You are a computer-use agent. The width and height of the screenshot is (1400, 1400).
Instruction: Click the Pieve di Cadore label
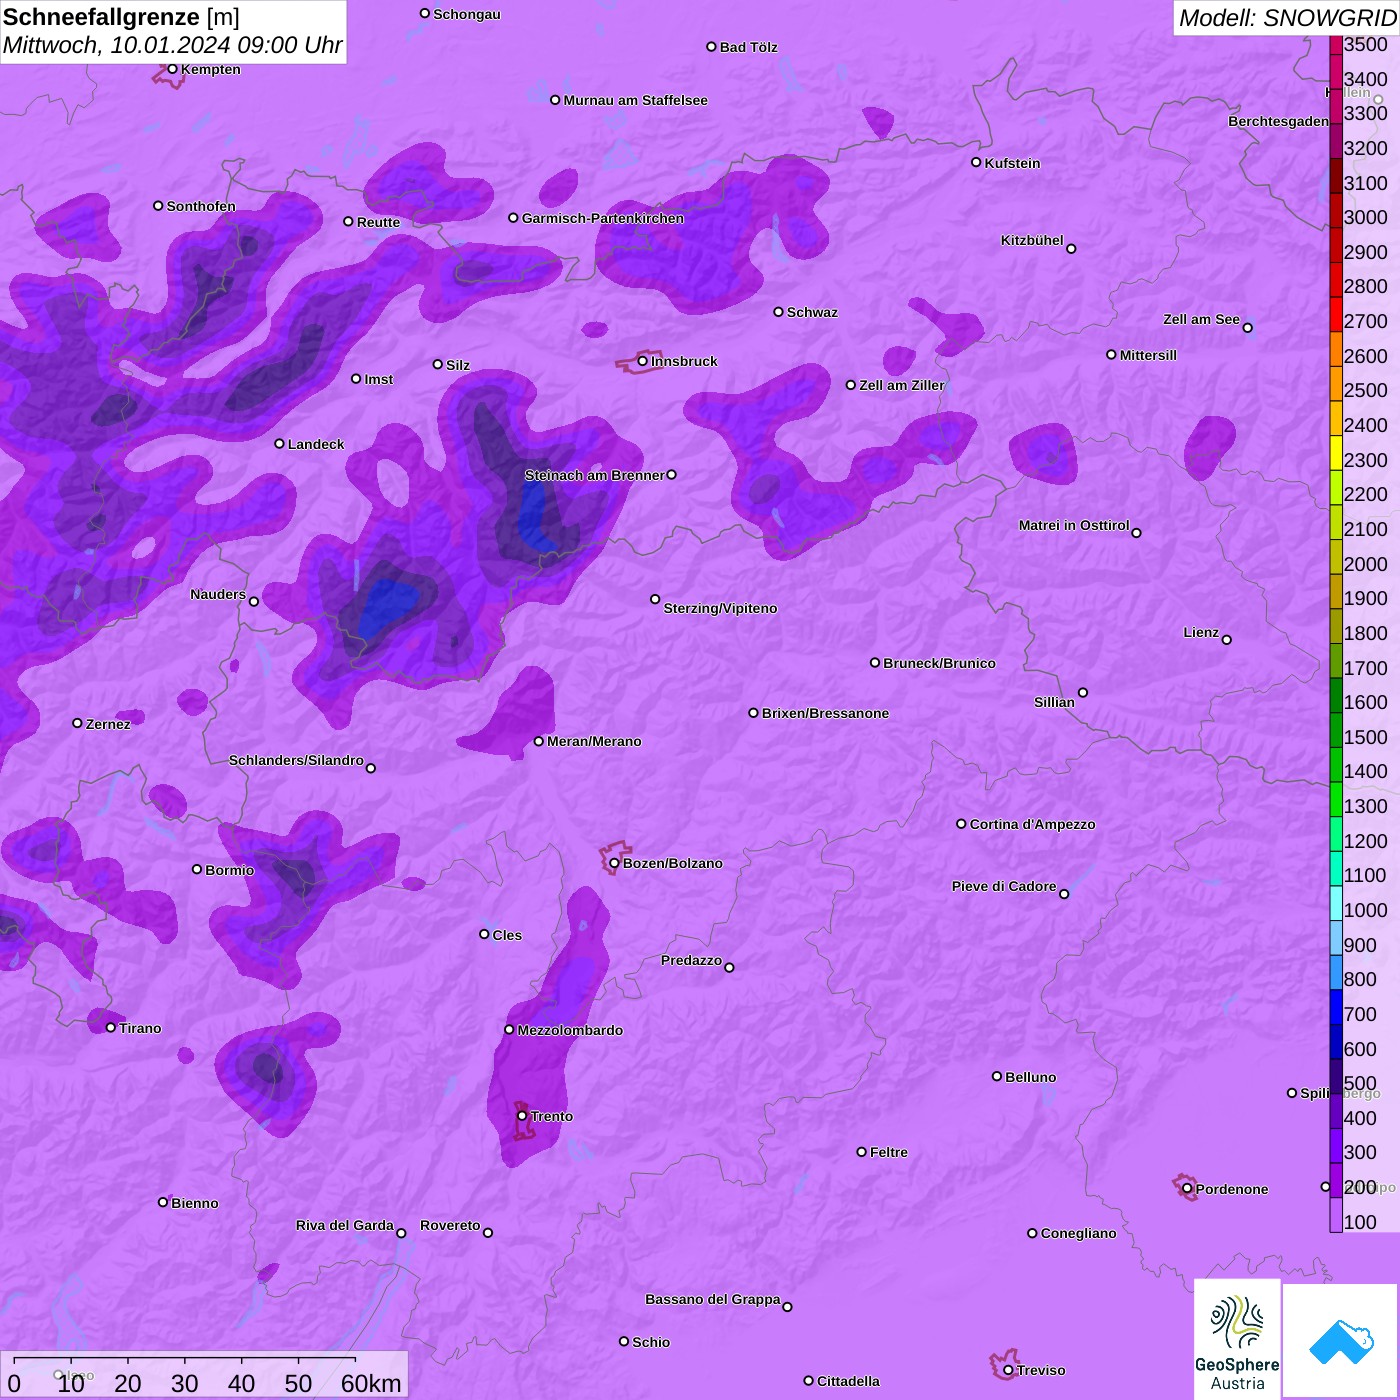1004,886
